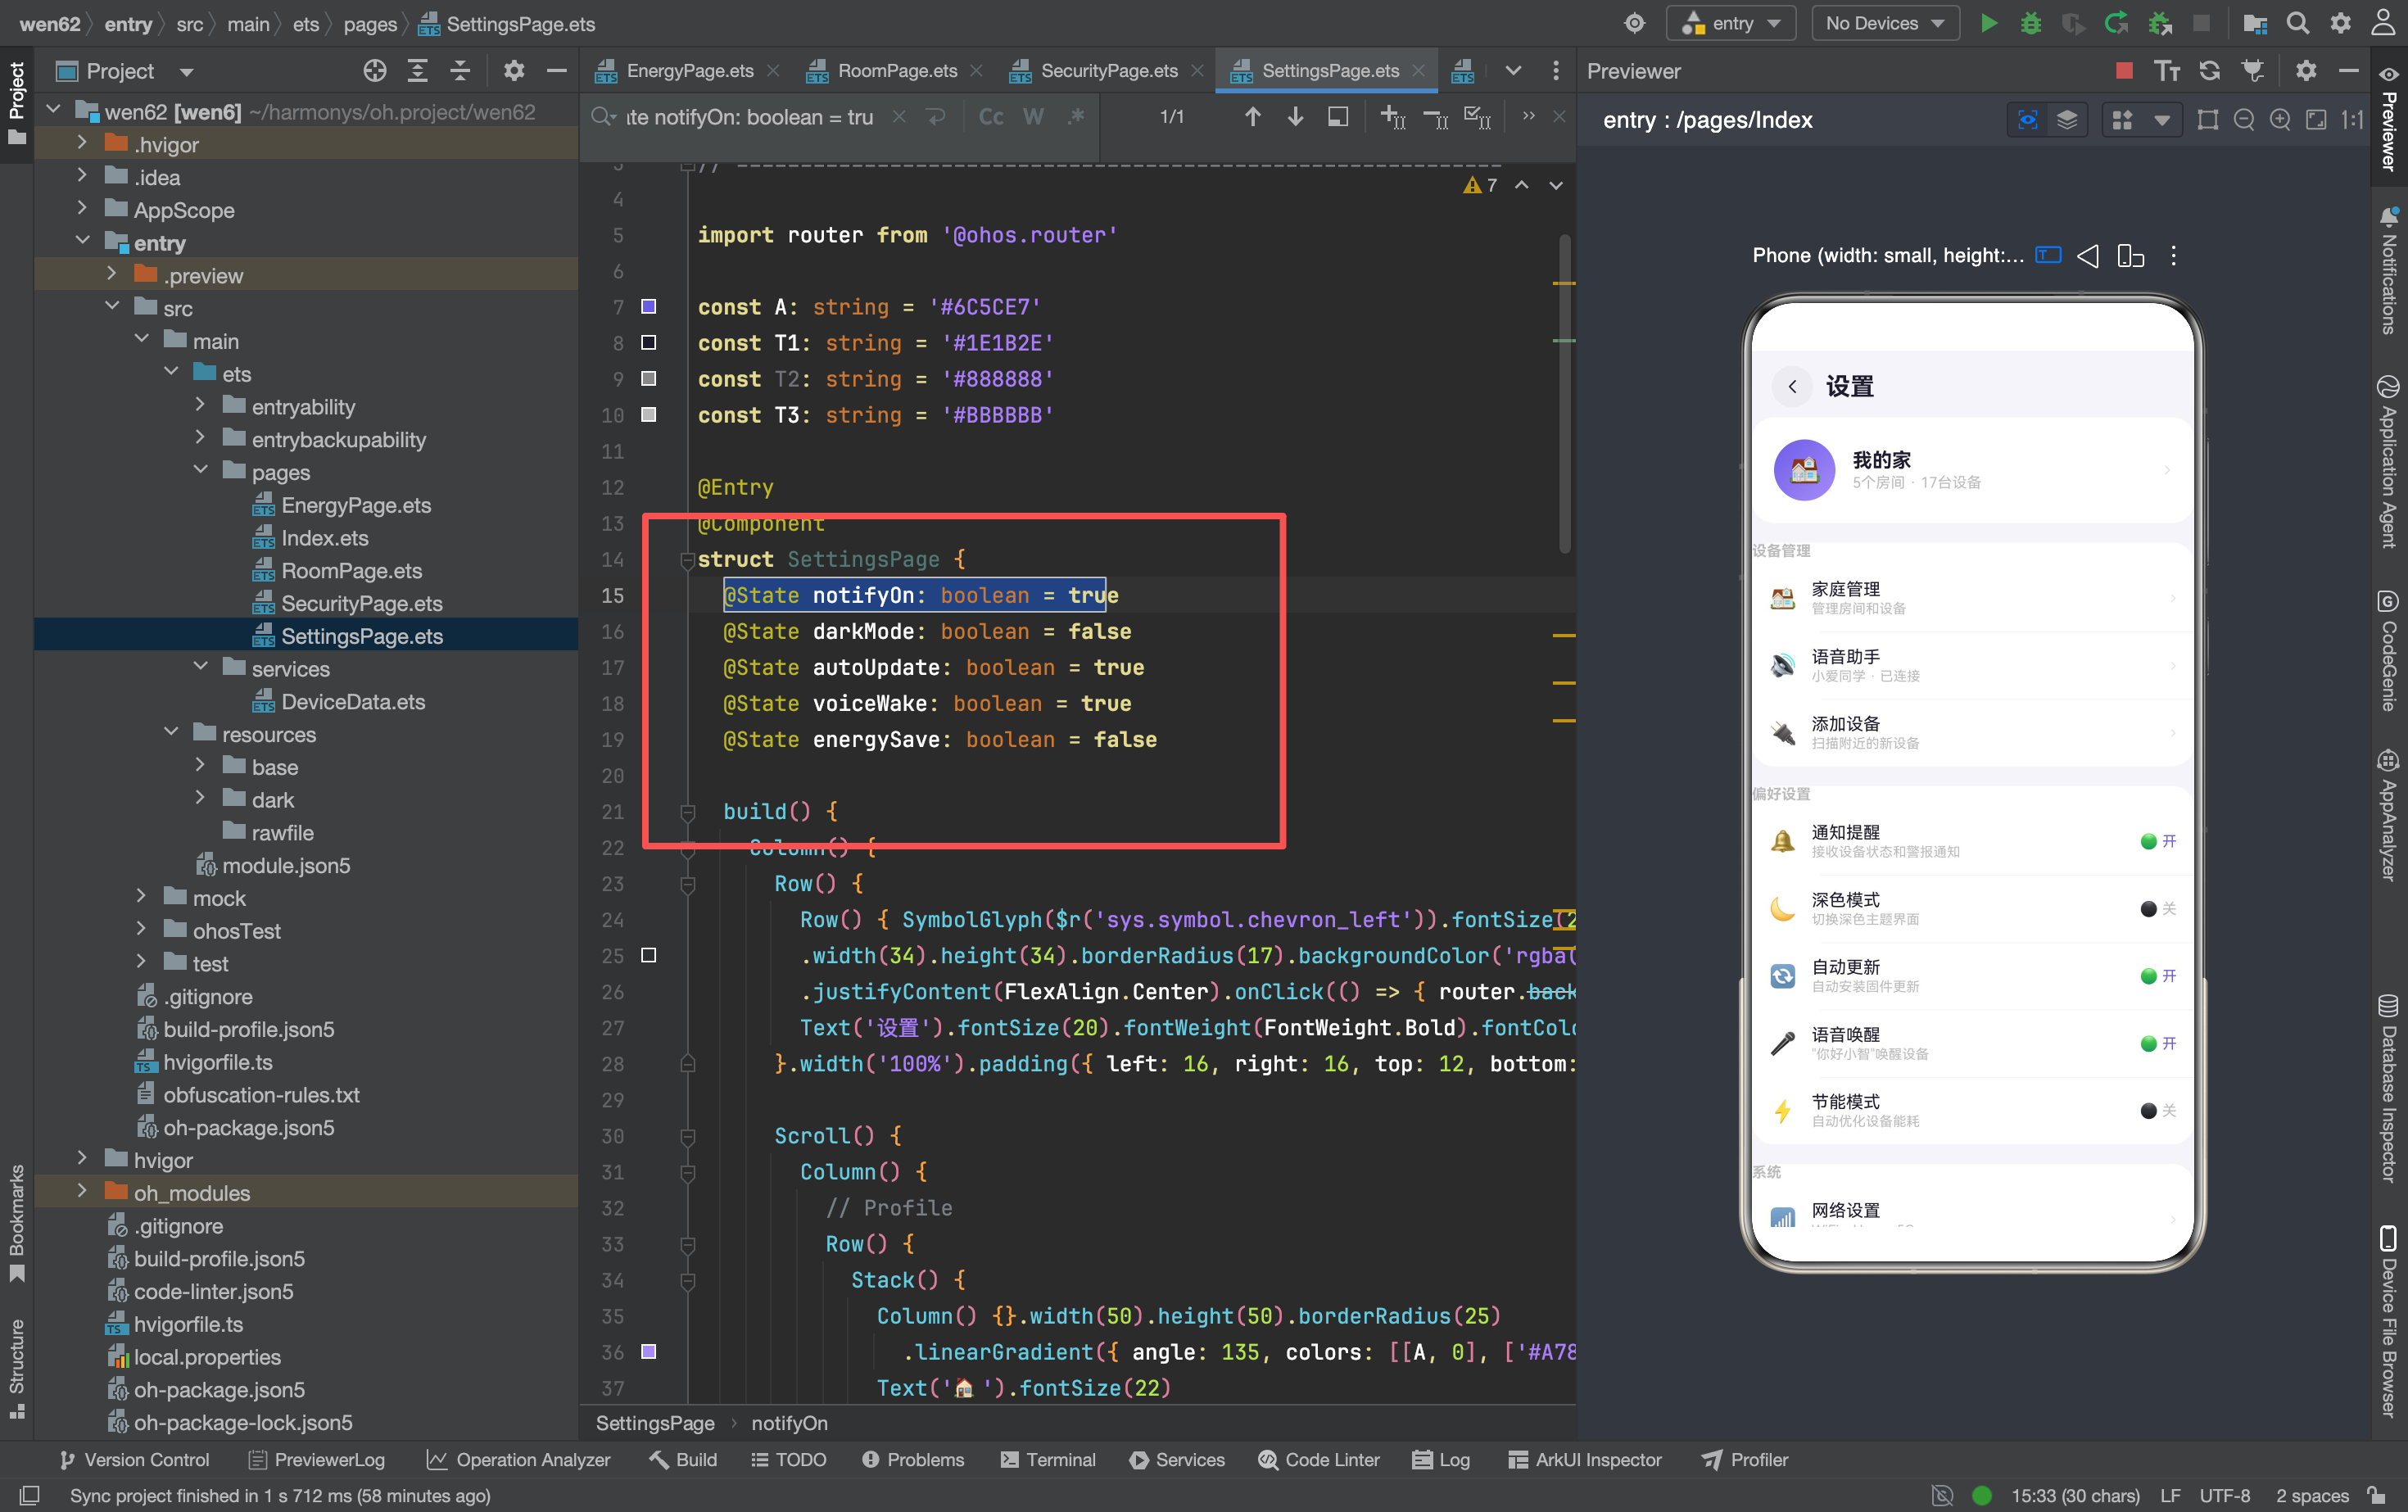Open the Terminal tool window

click(x=1047, y=1460)
